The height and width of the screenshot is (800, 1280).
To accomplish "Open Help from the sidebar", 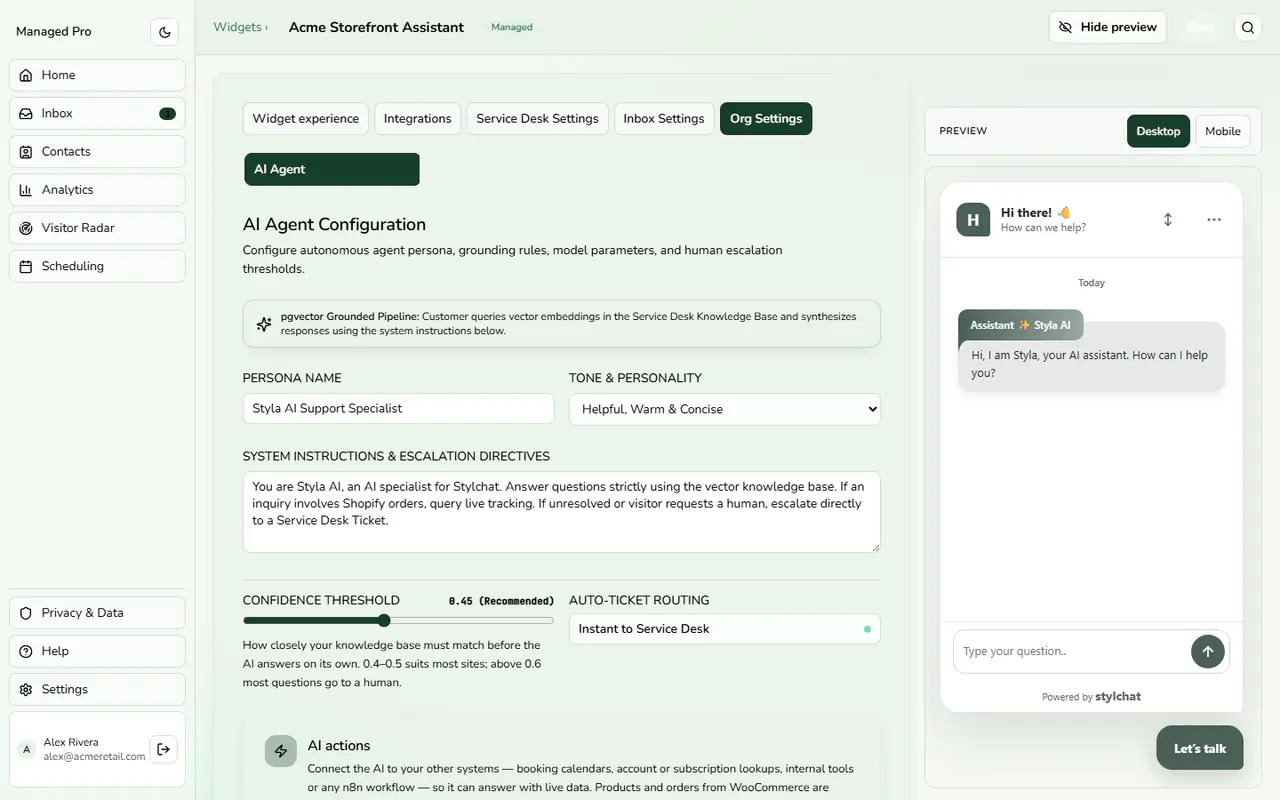I will 97,651.
